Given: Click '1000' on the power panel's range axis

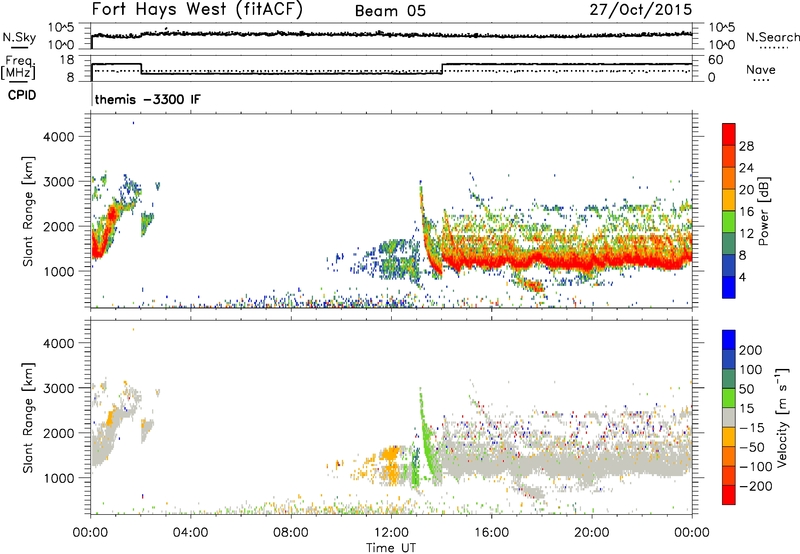Looking at the screenshot, I should [x=59, y=271].
